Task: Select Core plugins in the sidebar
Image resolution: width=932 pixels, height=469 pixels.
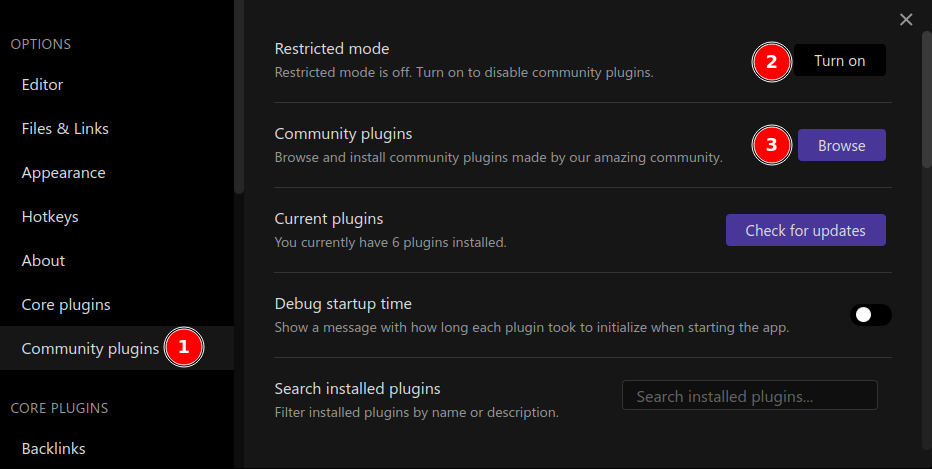Action: click(x=66, y=305)
